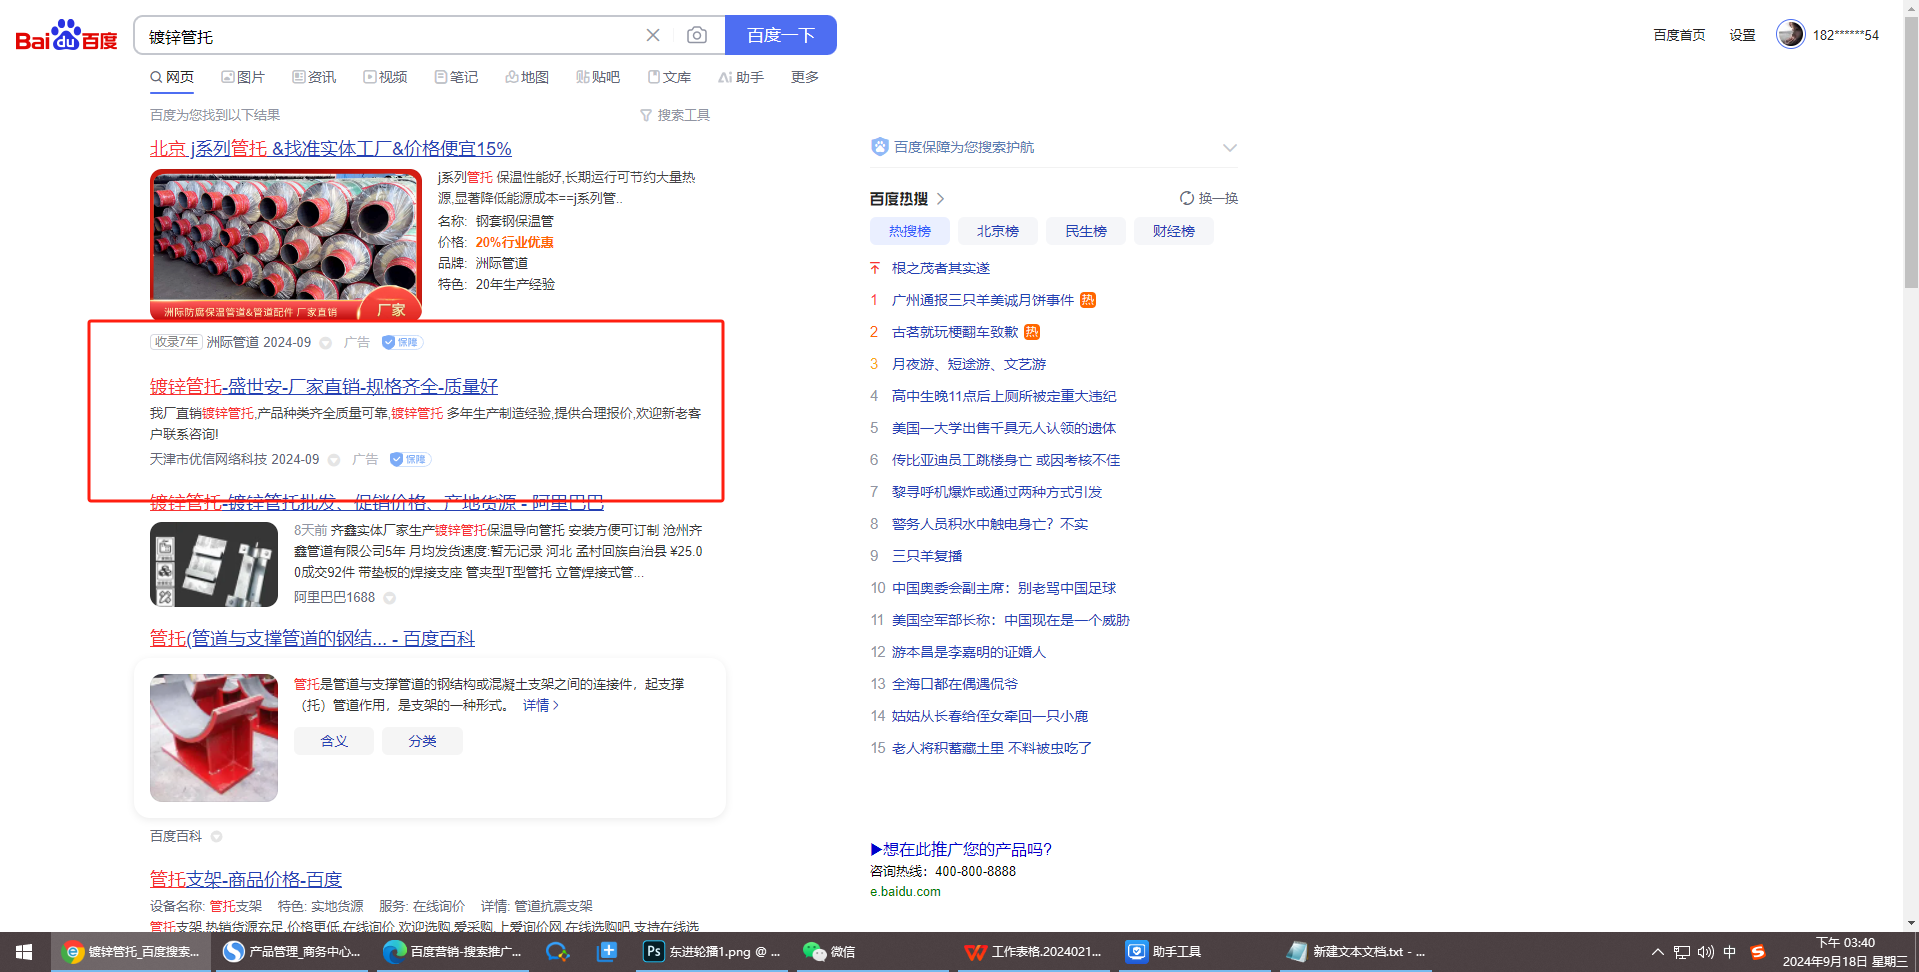The width and height of the screenshot is (1919, 972).
Task: Clear the search box with X icon
Action: click(x=653, y=36)
